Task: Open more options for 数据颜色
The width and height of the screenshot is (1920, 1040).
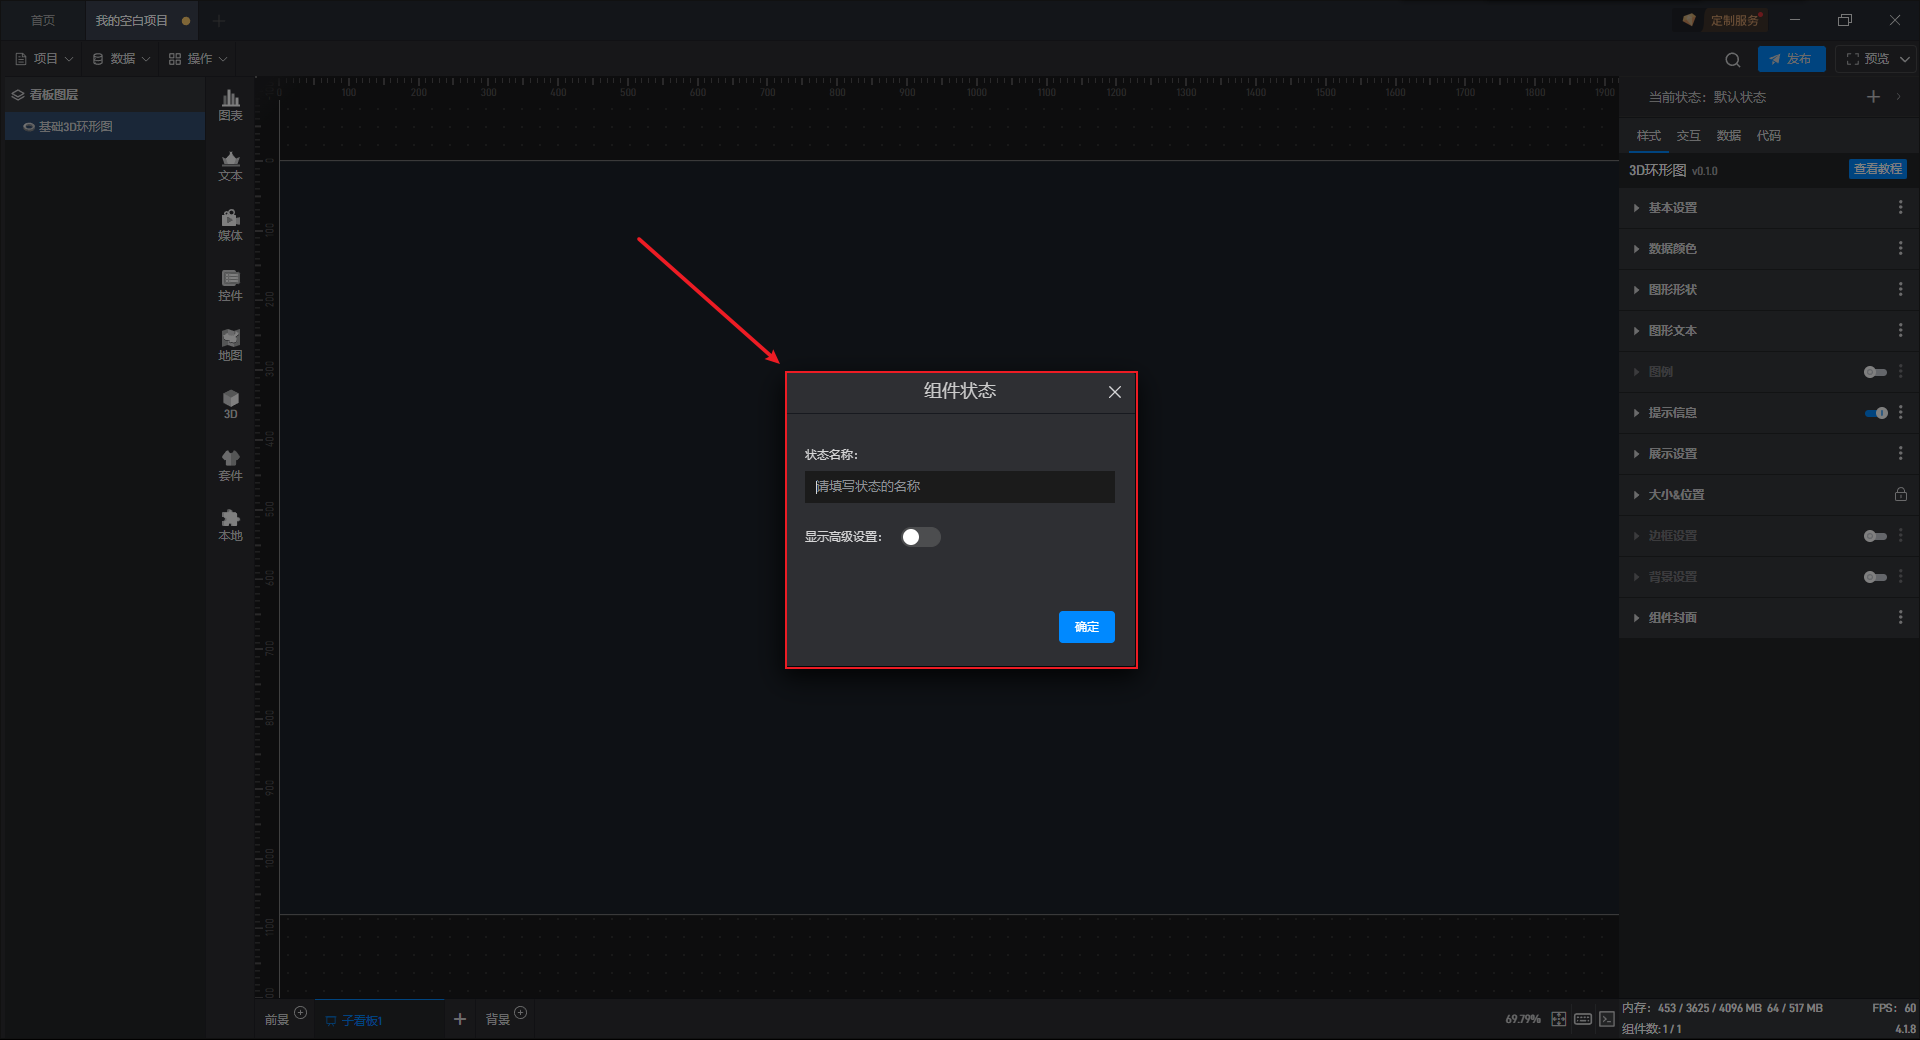Action: click(1901, 248)
